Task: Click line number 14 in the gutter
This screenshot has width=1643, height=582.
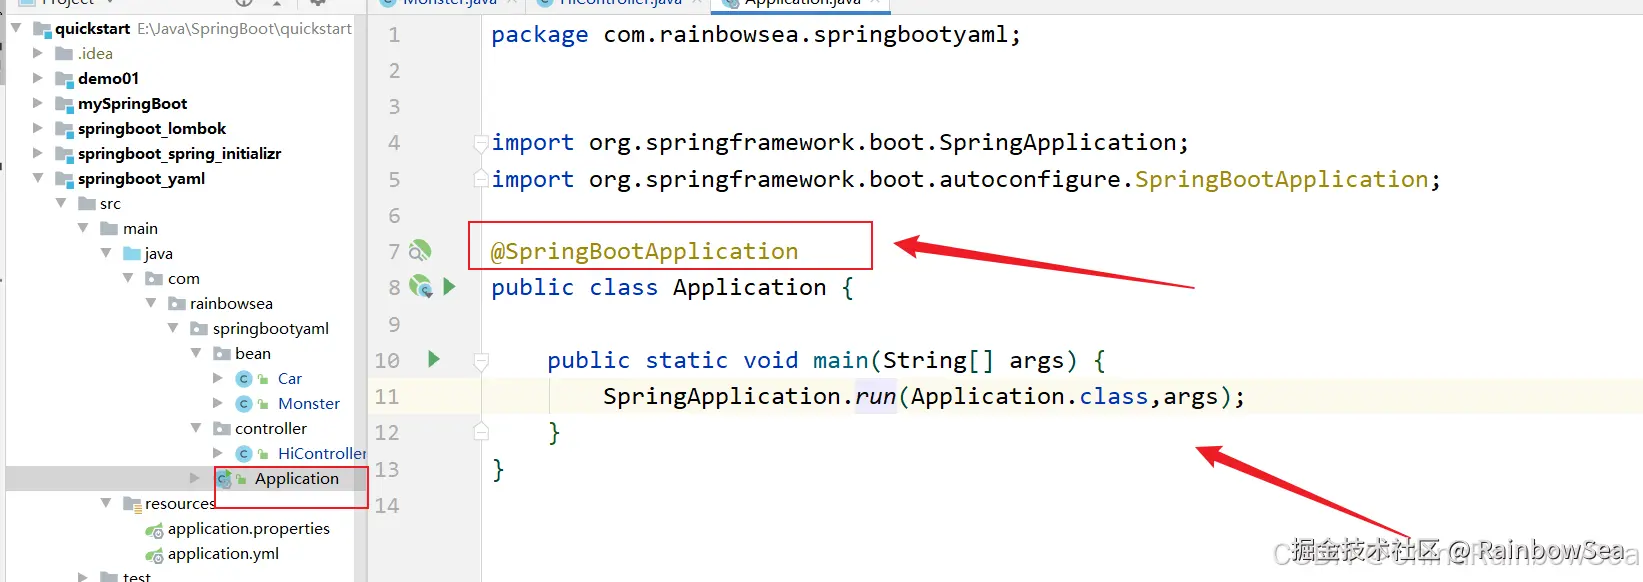Action: click(x=387, y=506)
